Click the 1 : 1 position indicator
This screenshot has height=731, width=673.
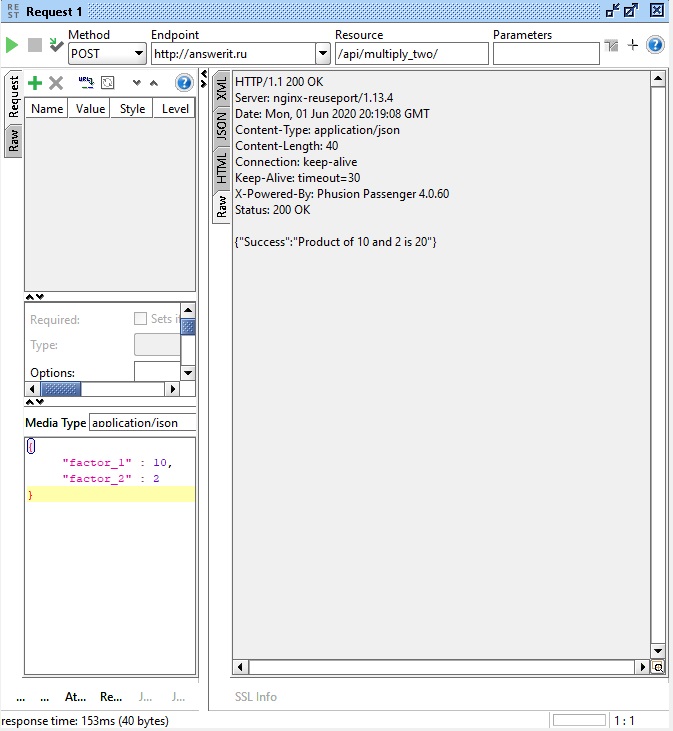point(624,721)
